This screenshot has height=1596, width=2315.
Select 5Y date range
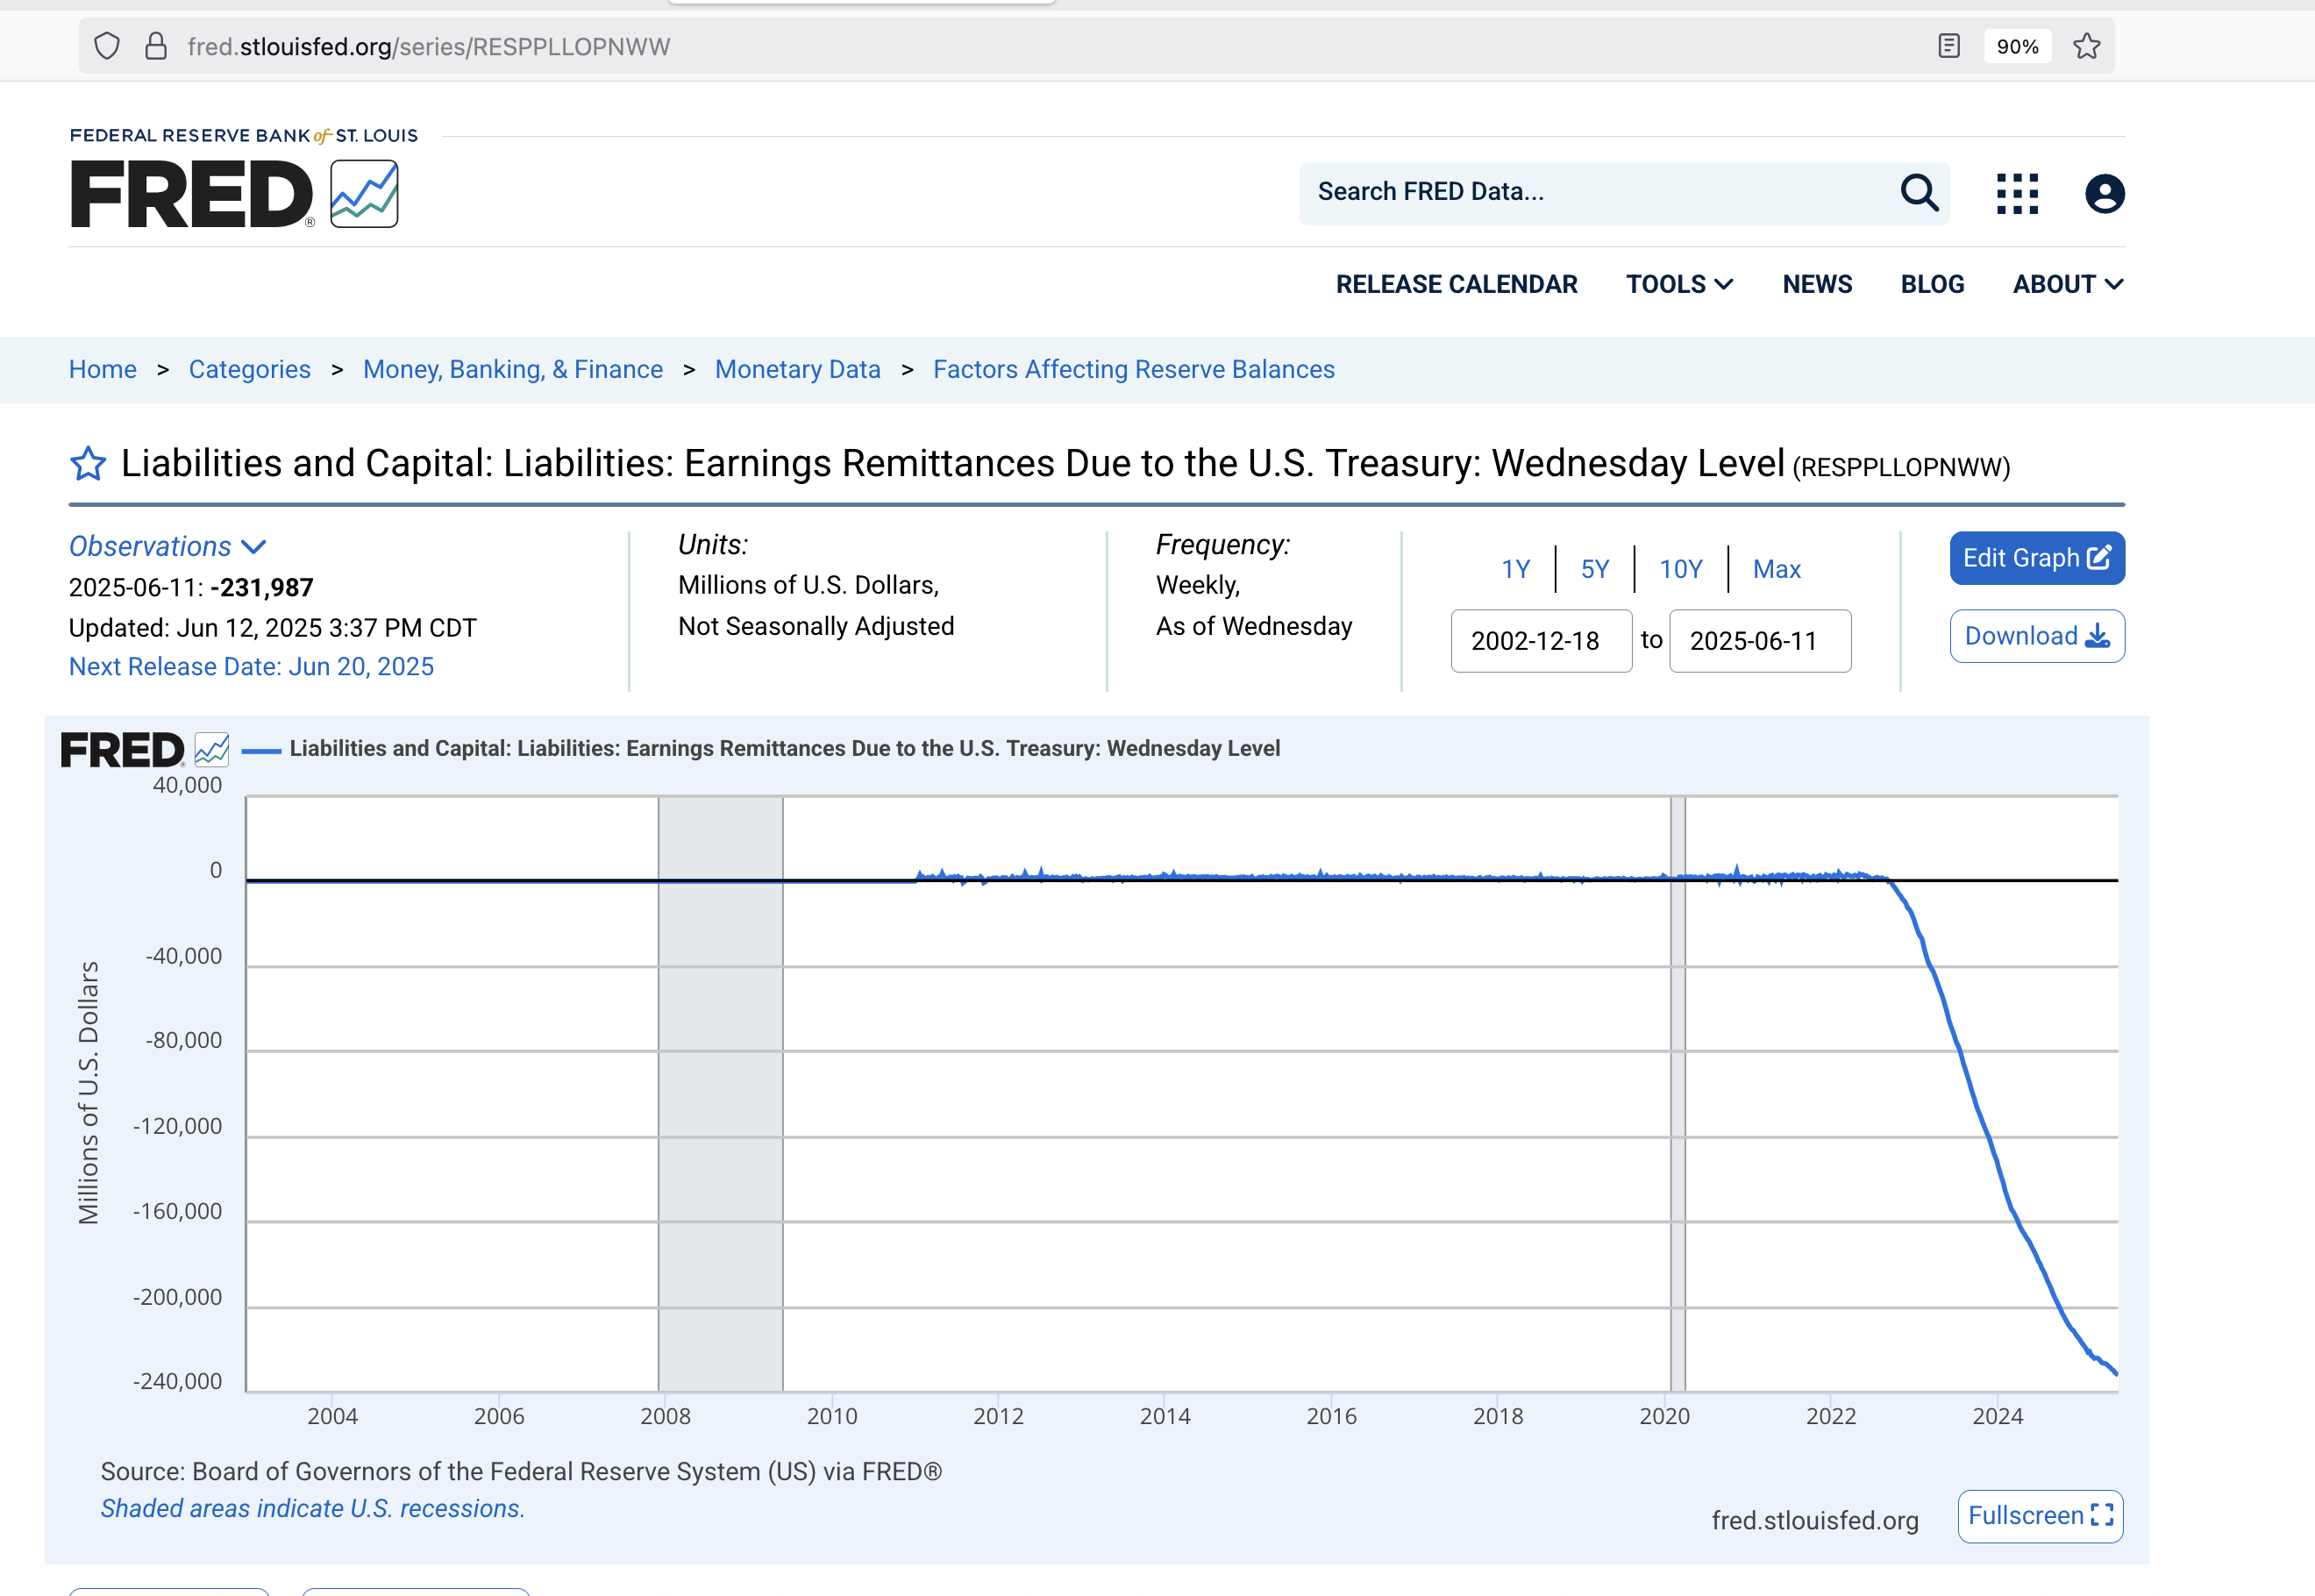point(1594,569)
